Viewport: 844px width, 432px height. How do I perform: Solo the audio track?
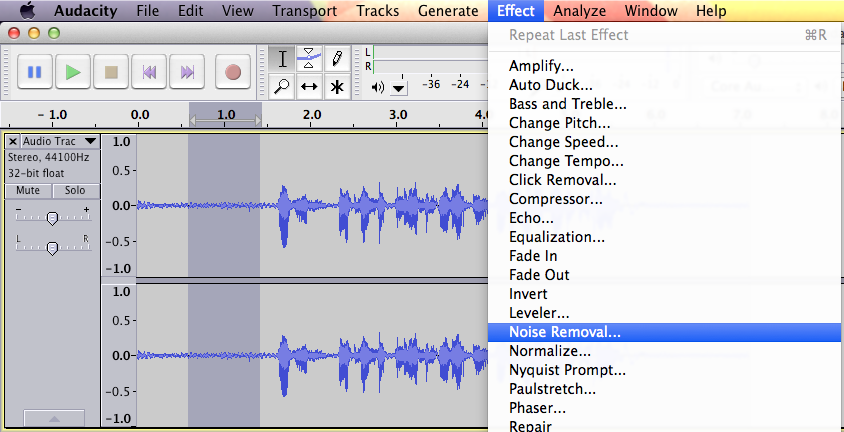[x=75, y=190]
